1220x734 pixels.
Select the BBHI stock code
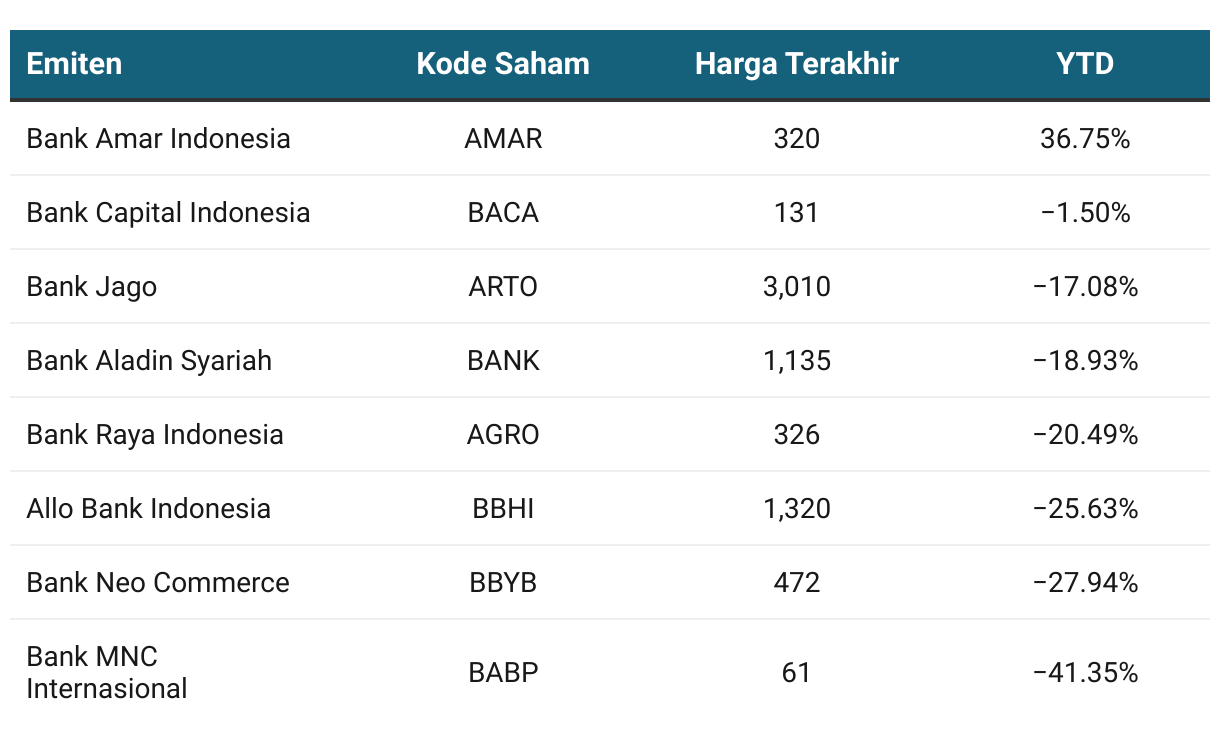(x=503, y=508)
